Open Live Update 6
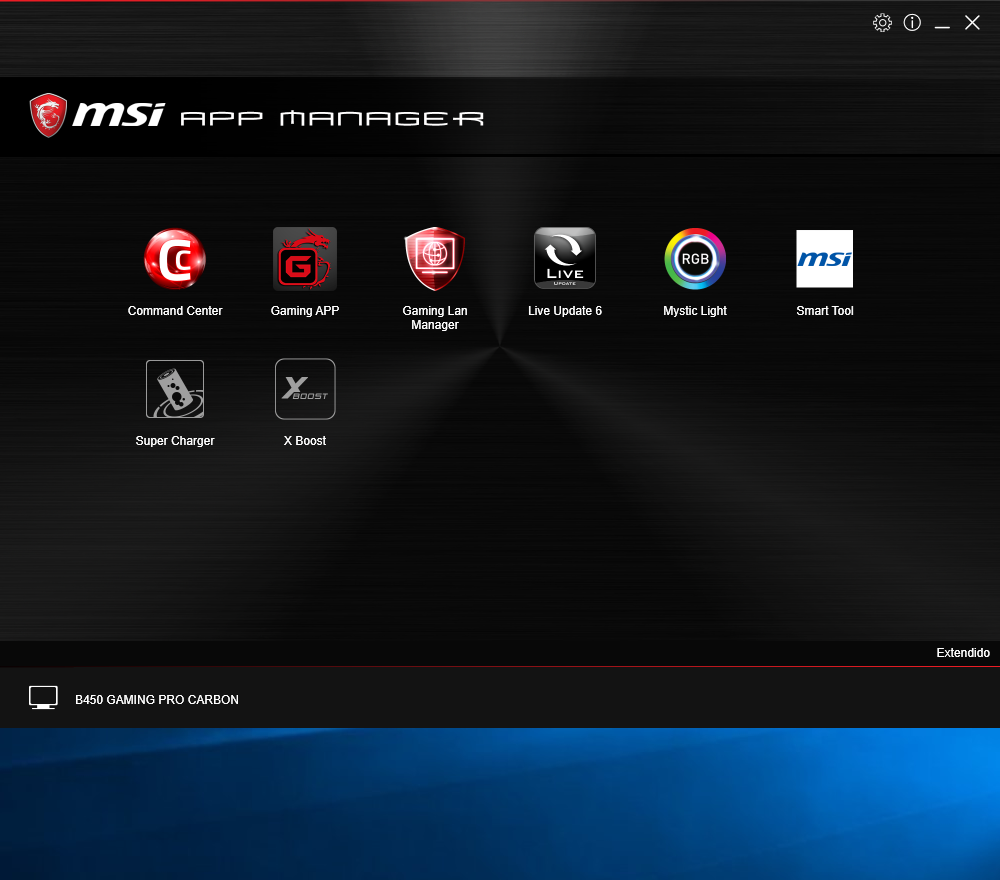Screen dimensions: 1000x880 [x=565, y=258]
